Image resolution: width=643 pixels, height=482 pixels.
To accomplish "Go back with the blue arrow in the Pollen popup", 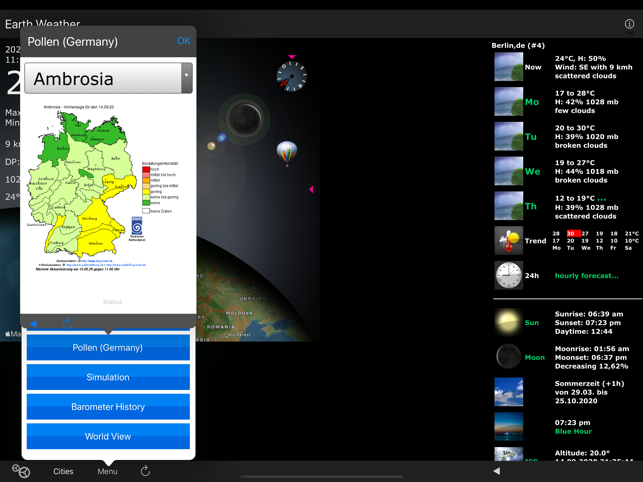I will pyautogui.click(x=33, y=324).
